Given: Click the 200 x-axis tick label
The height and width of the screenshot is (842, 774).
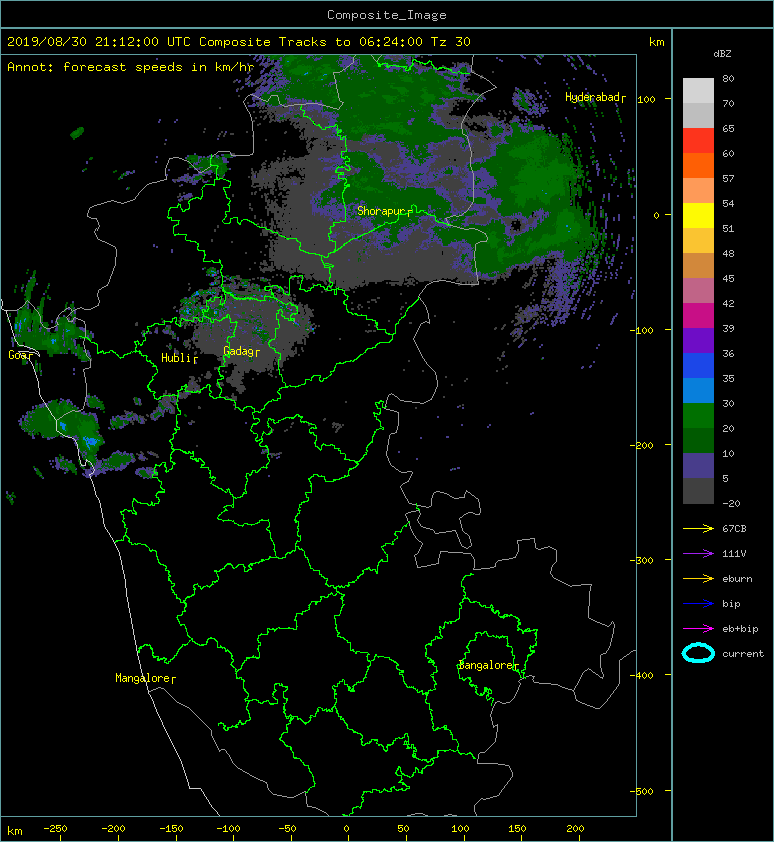Looking at the screenshot, I should pos(575,829).
